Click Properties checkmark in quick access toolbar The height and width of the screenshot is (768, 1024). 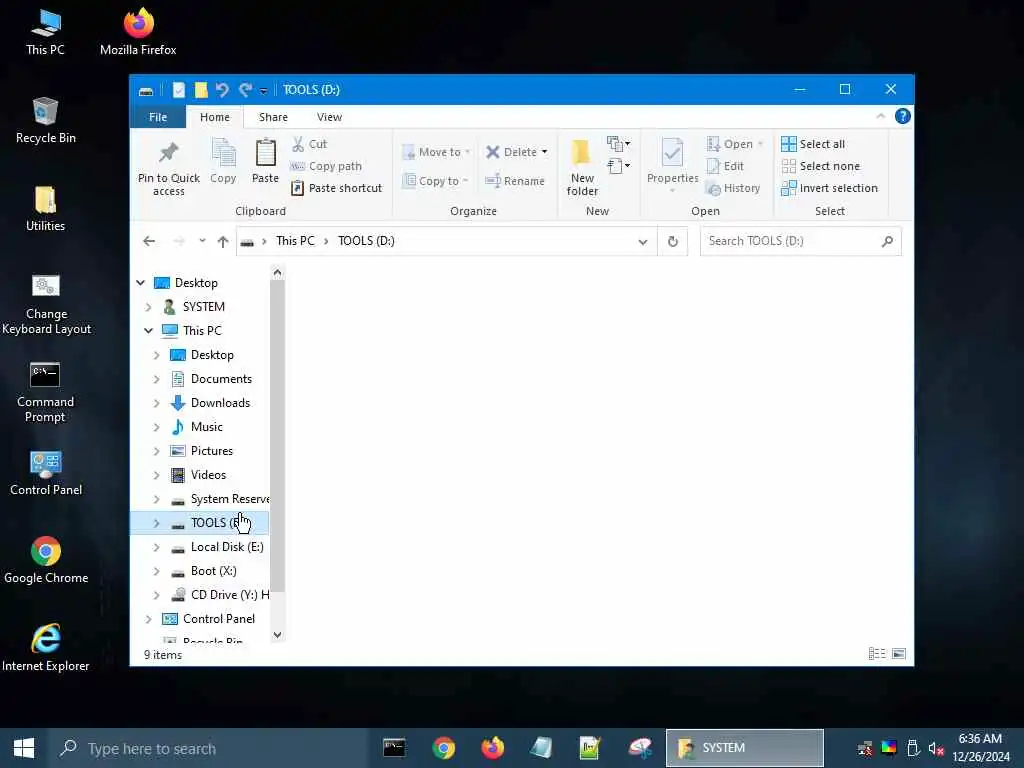(x=178, y=89)
